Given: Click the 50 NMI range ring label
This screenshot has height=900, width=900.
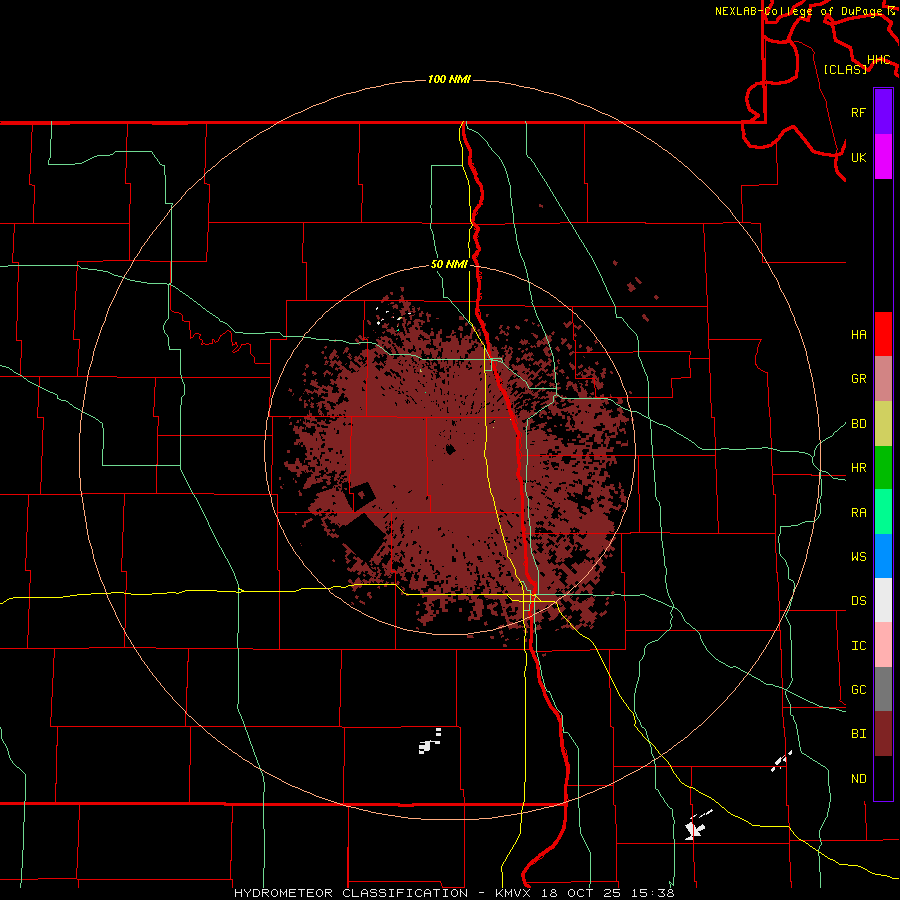Looking at the screenshot, I should pyautogui.click(x=449, y=265).
